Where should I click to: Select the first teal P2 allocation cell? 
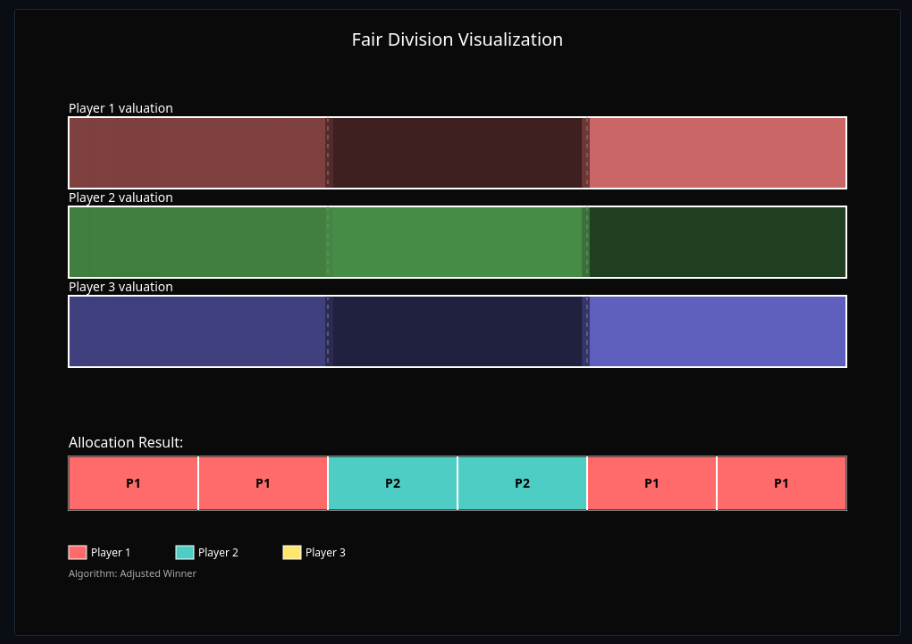pos(392,483)
